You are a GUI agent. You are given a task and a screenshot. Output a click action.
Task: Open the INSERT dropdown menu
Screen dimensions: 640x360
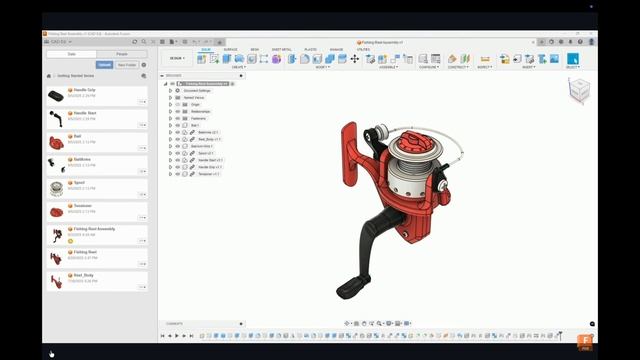point(529,67)
